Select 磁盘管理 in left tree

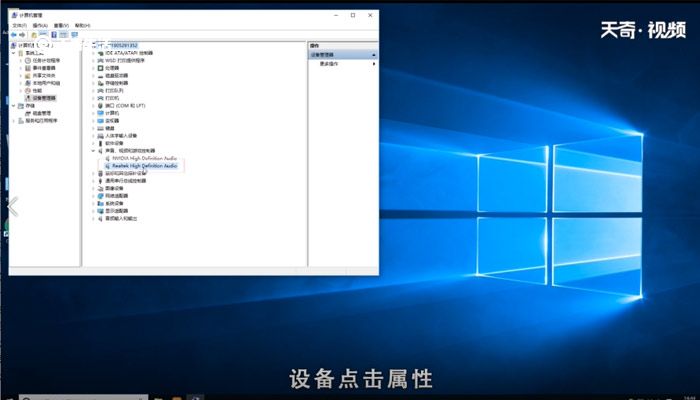[x=42, y=113]
